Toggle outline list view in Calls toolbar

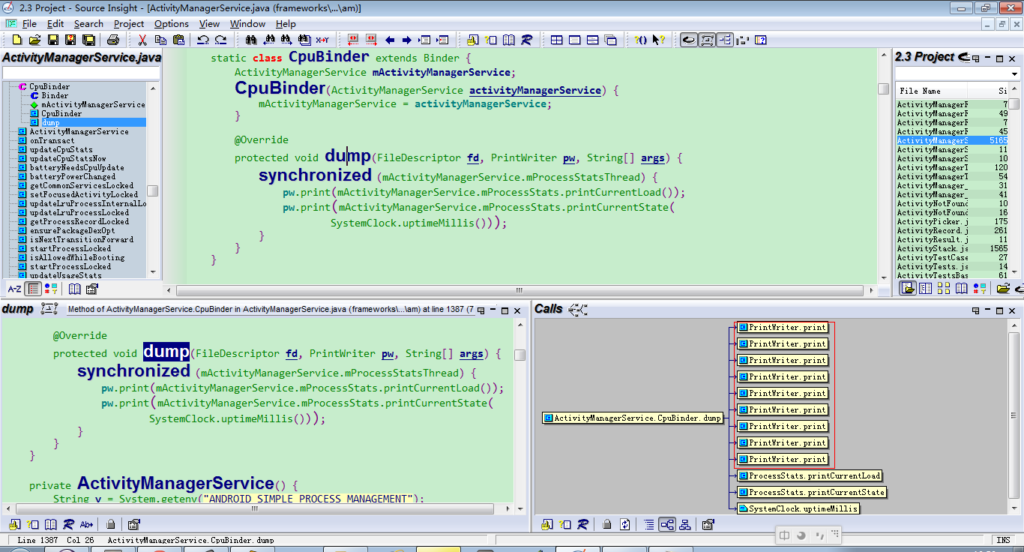[648, 525]
